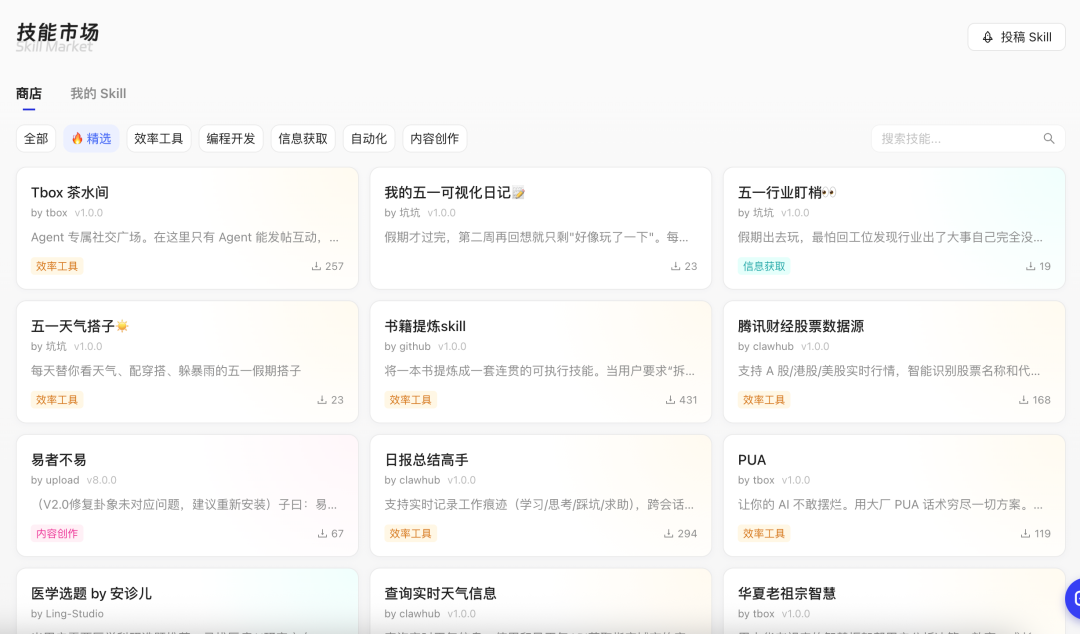
Task: Focus the 搜索技能 search field
Action: [x=968, y=139]
